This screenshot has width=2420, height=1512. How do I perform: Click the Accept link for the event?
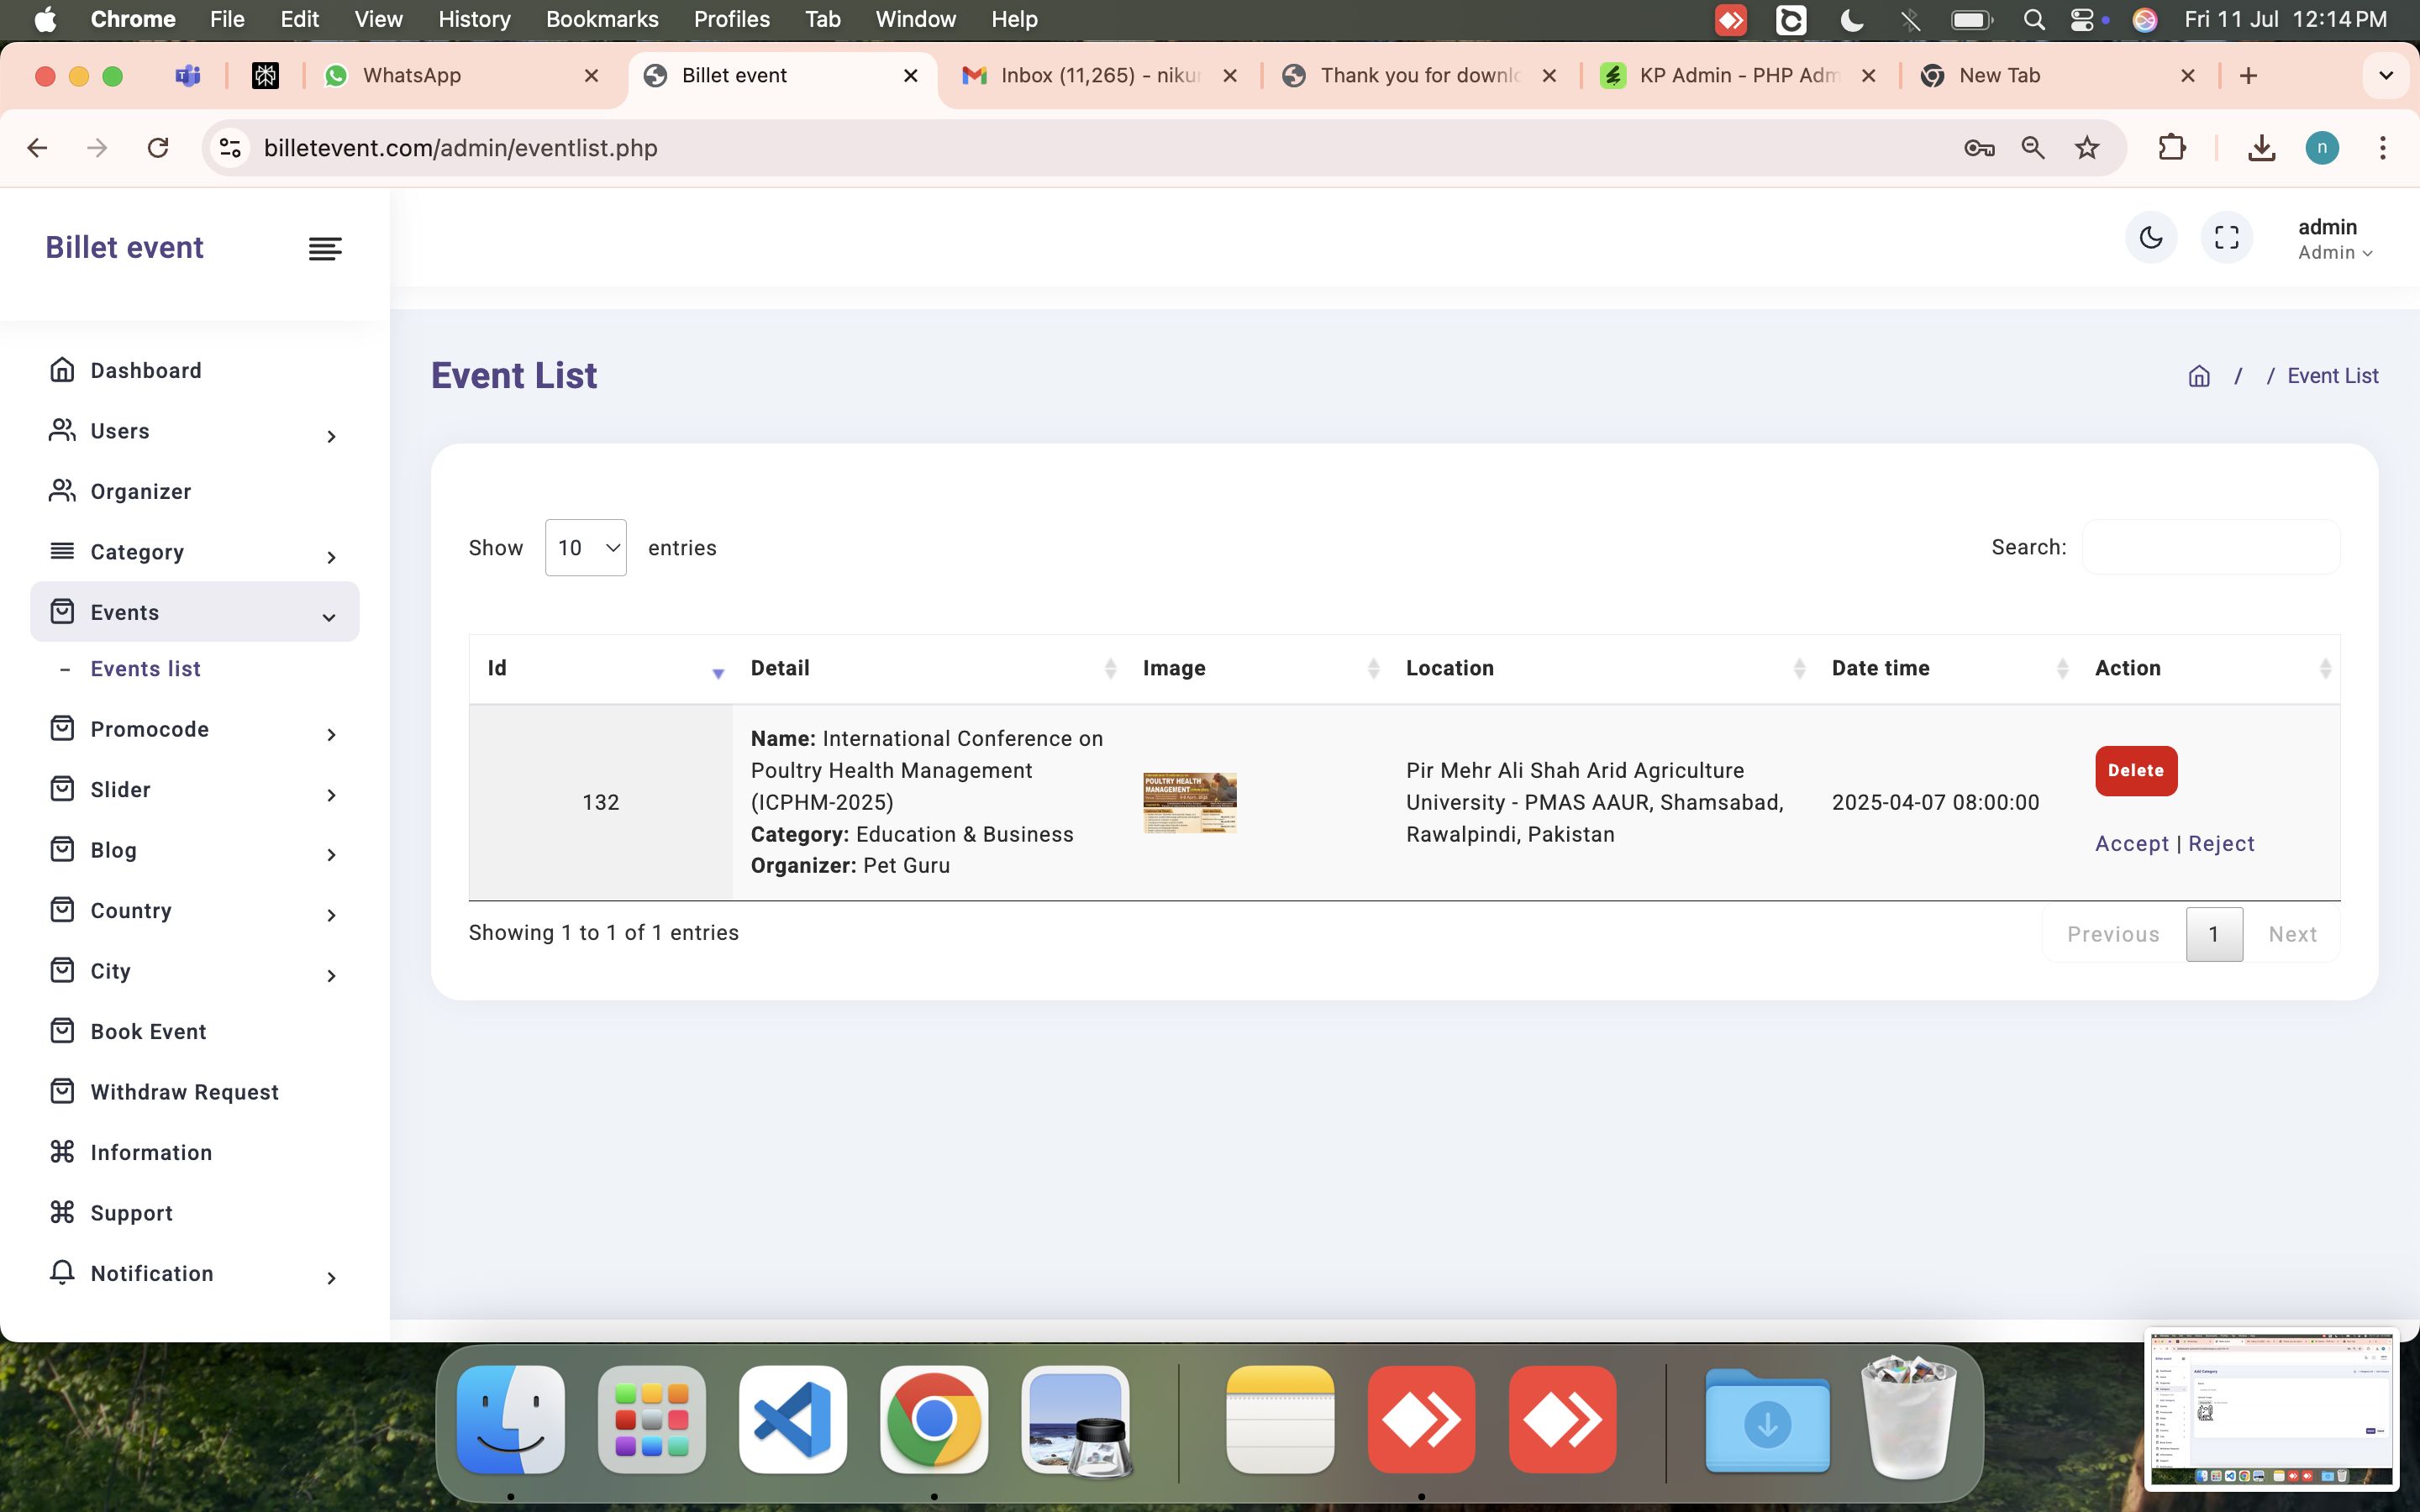2131,844
